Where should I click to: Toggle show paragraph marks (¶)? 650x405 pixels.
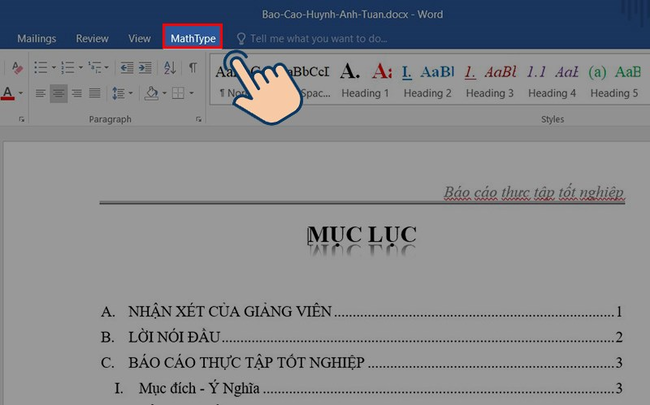click(x=193, y=68)
